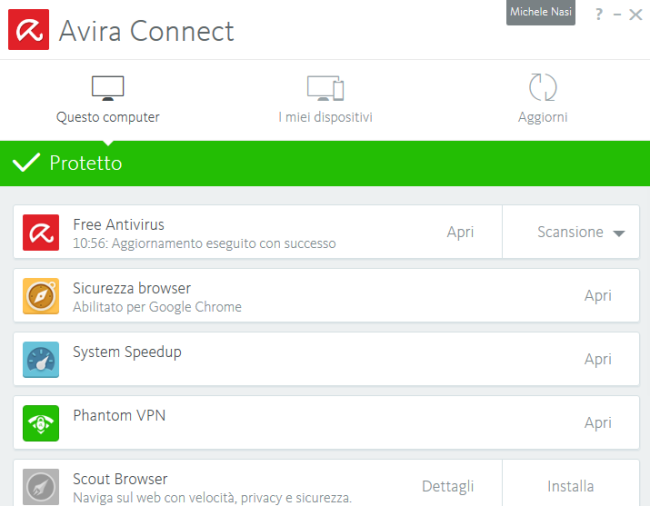Click Apri for System Speedup
The image size is (650, 506).
[598, 359]
